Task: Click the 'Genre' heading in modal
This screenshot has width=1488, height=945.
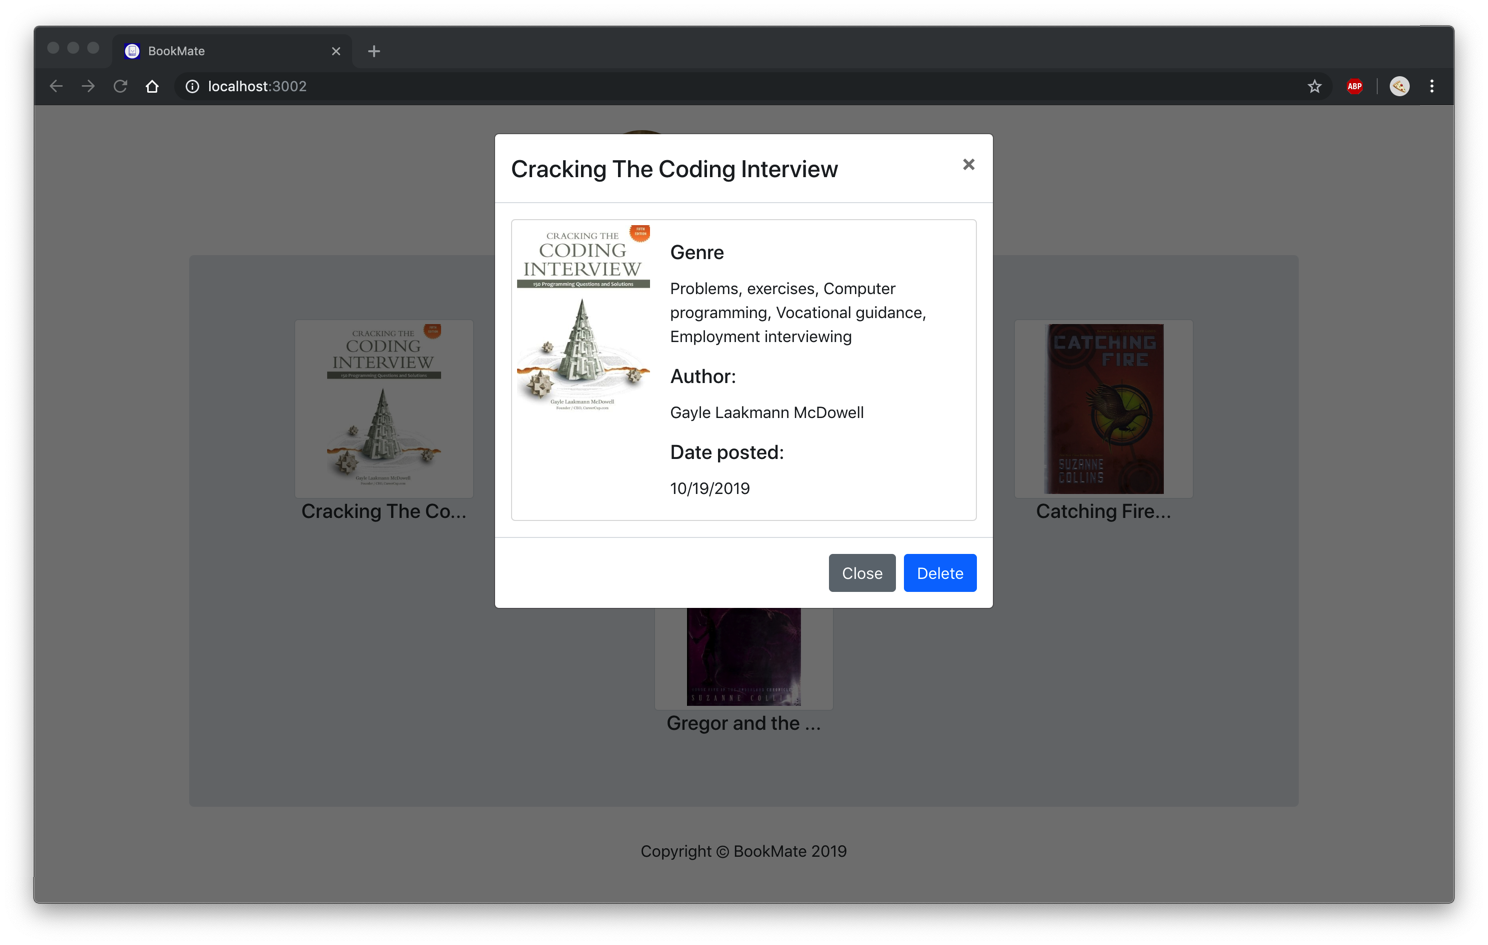Action: point(697,252)
